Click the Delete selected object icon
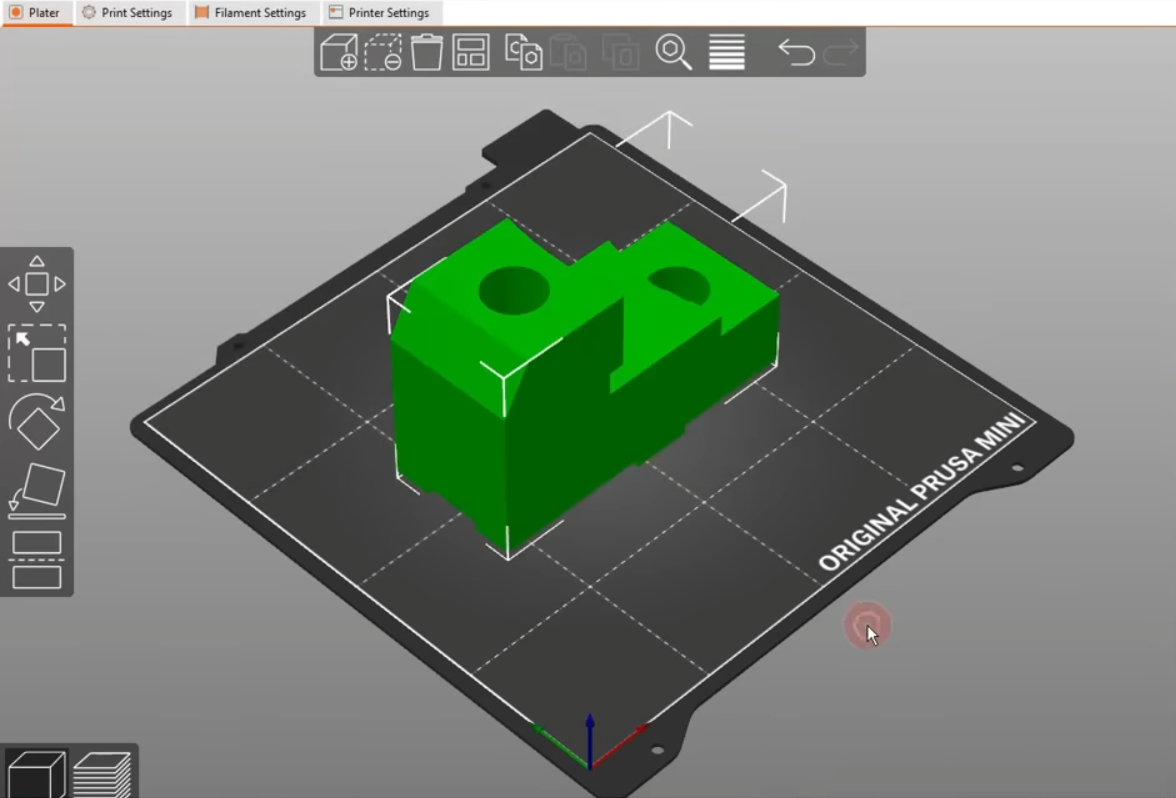This screenshot has width=1176, height=798. [383, 52]
